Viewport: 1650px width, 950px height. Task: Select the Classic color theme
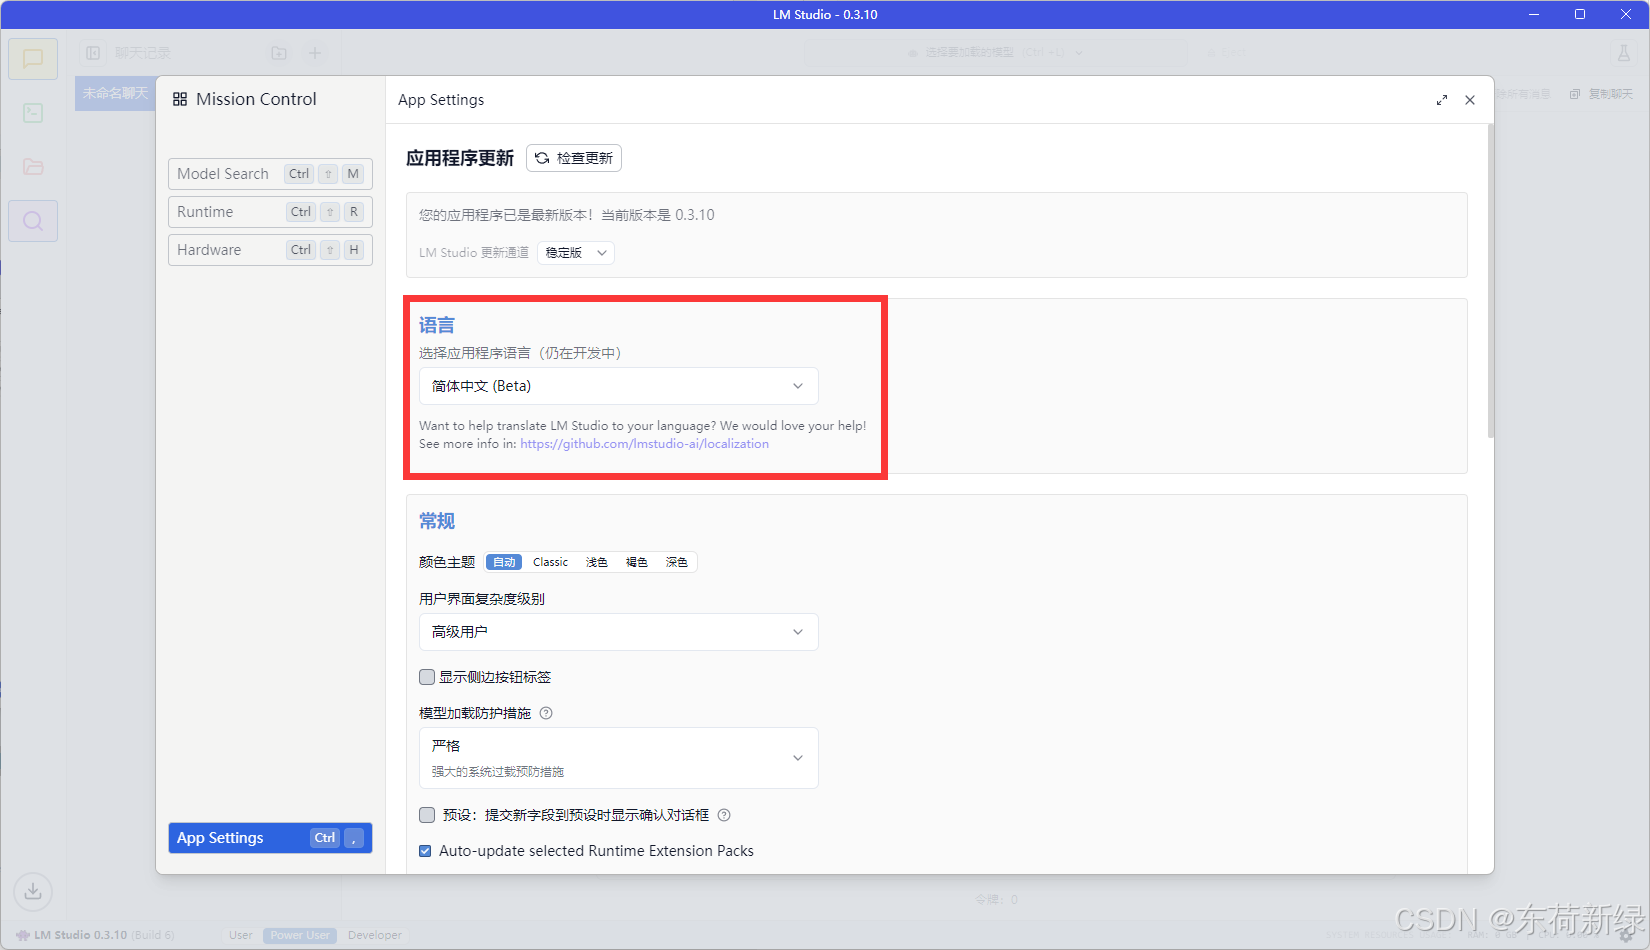pyautogui.click(x=550, y=562)
